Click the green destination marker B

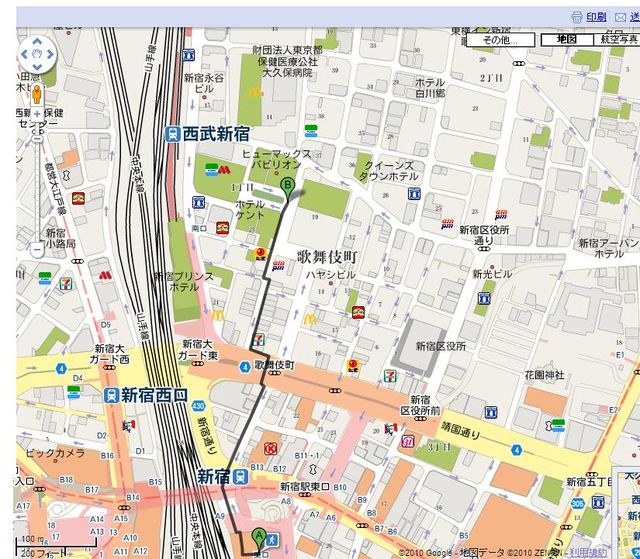(288, 184)
